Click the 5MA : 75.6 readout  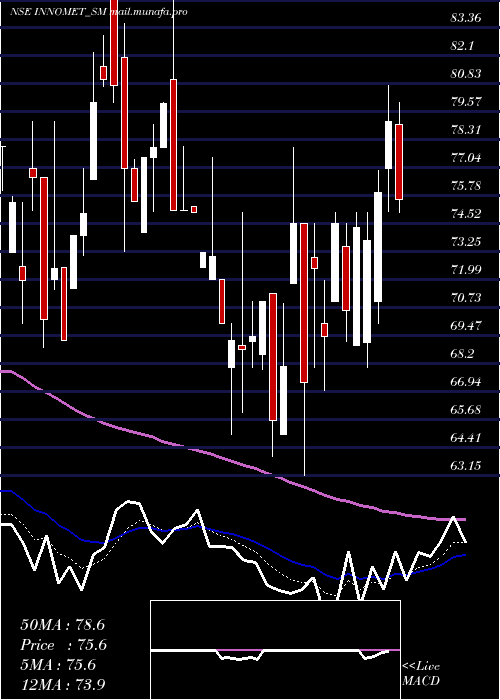point(58,665)
